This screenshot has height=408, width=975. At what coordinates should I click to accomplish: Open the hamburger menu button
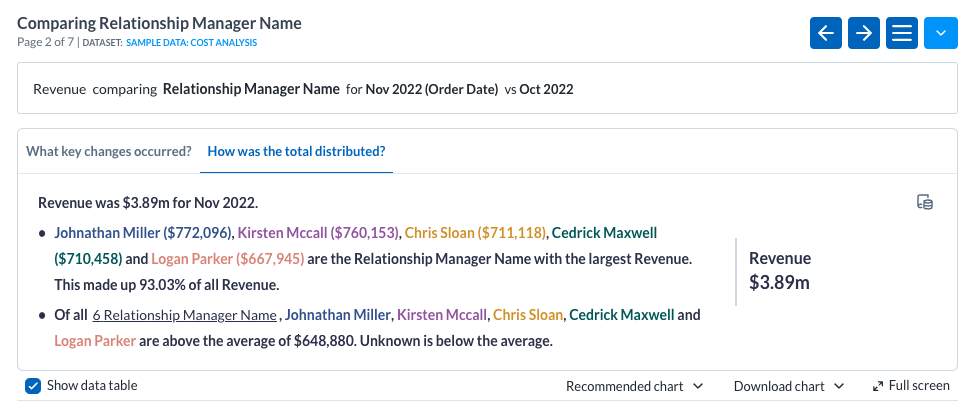[x=902, y=33]
